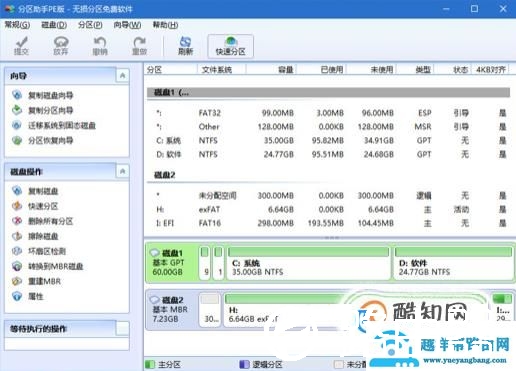516x371 pixels.
Task: Click 快速分区 icon in 磁盘操作 sidebar
Action: pyautogui.click(x=17, y=206)
